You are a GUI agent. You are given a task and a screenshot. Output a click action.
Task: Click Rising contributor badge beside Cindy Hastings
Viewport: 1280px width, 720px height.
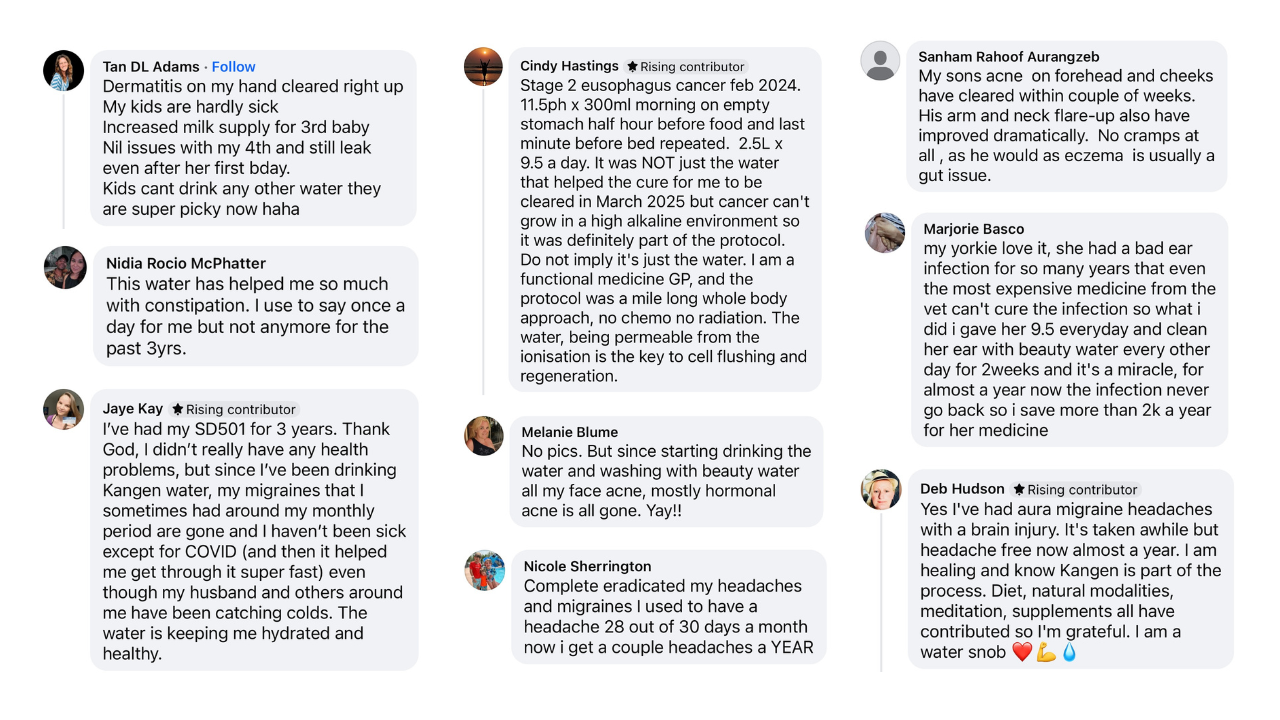coord(686,66)
